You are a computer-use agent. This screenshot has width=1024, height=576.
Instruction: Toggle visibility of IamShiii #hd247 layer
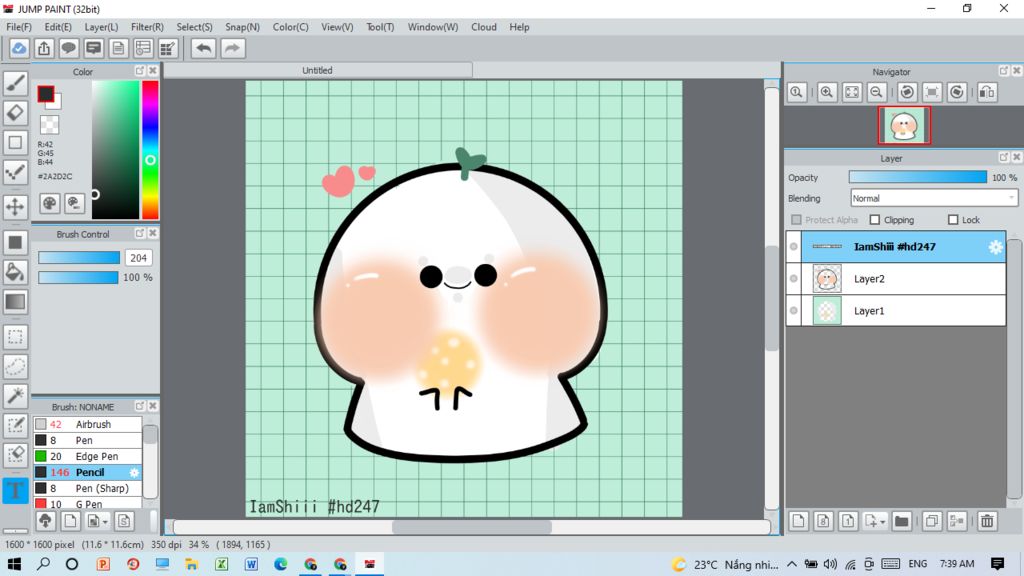point(793,247)
